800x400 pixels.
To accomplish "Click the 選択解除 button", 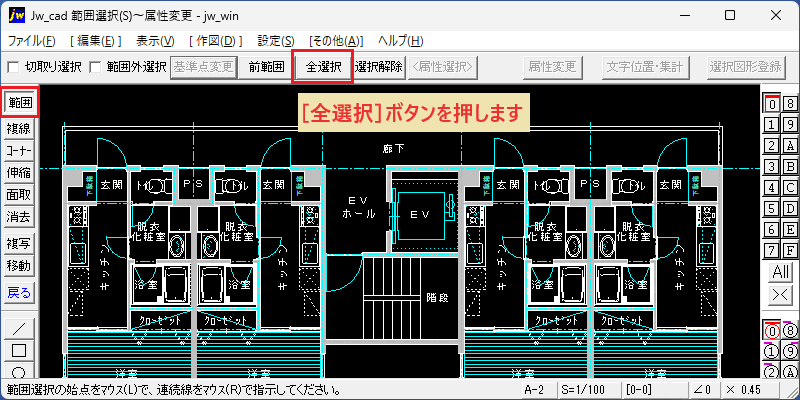I will point(379,67).
